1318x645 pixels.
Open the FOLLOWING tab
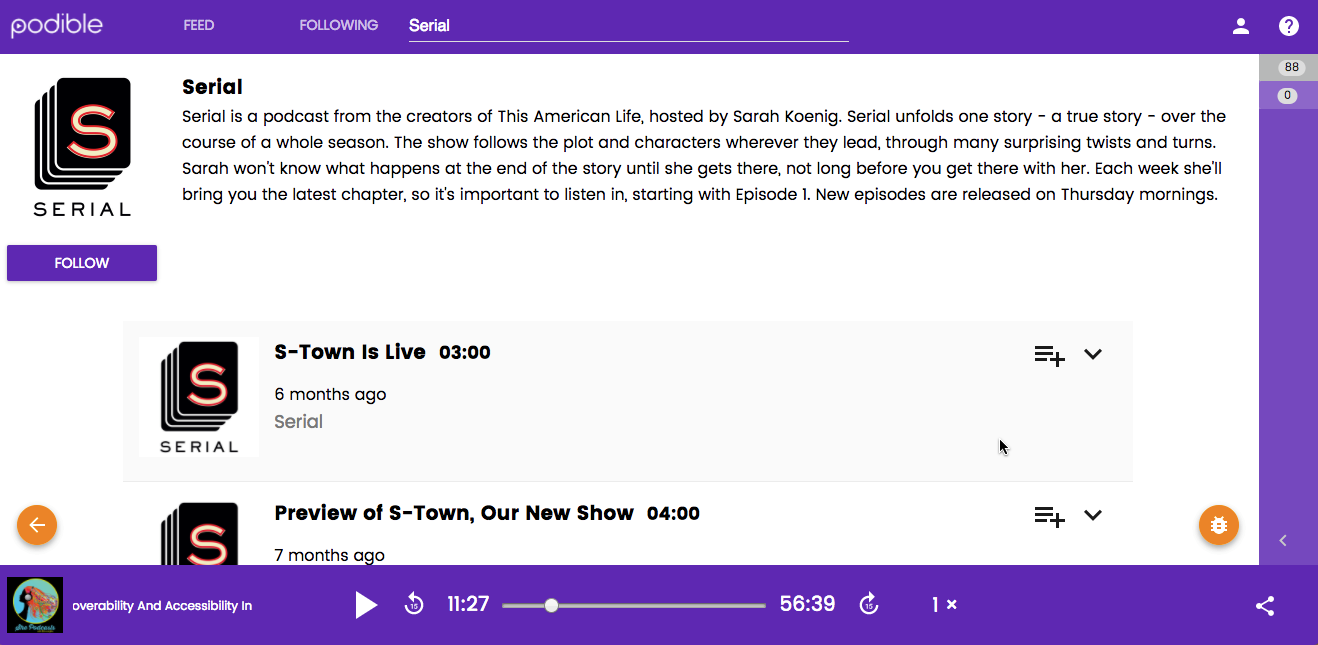pyautogui.click(x=339, y=25)
